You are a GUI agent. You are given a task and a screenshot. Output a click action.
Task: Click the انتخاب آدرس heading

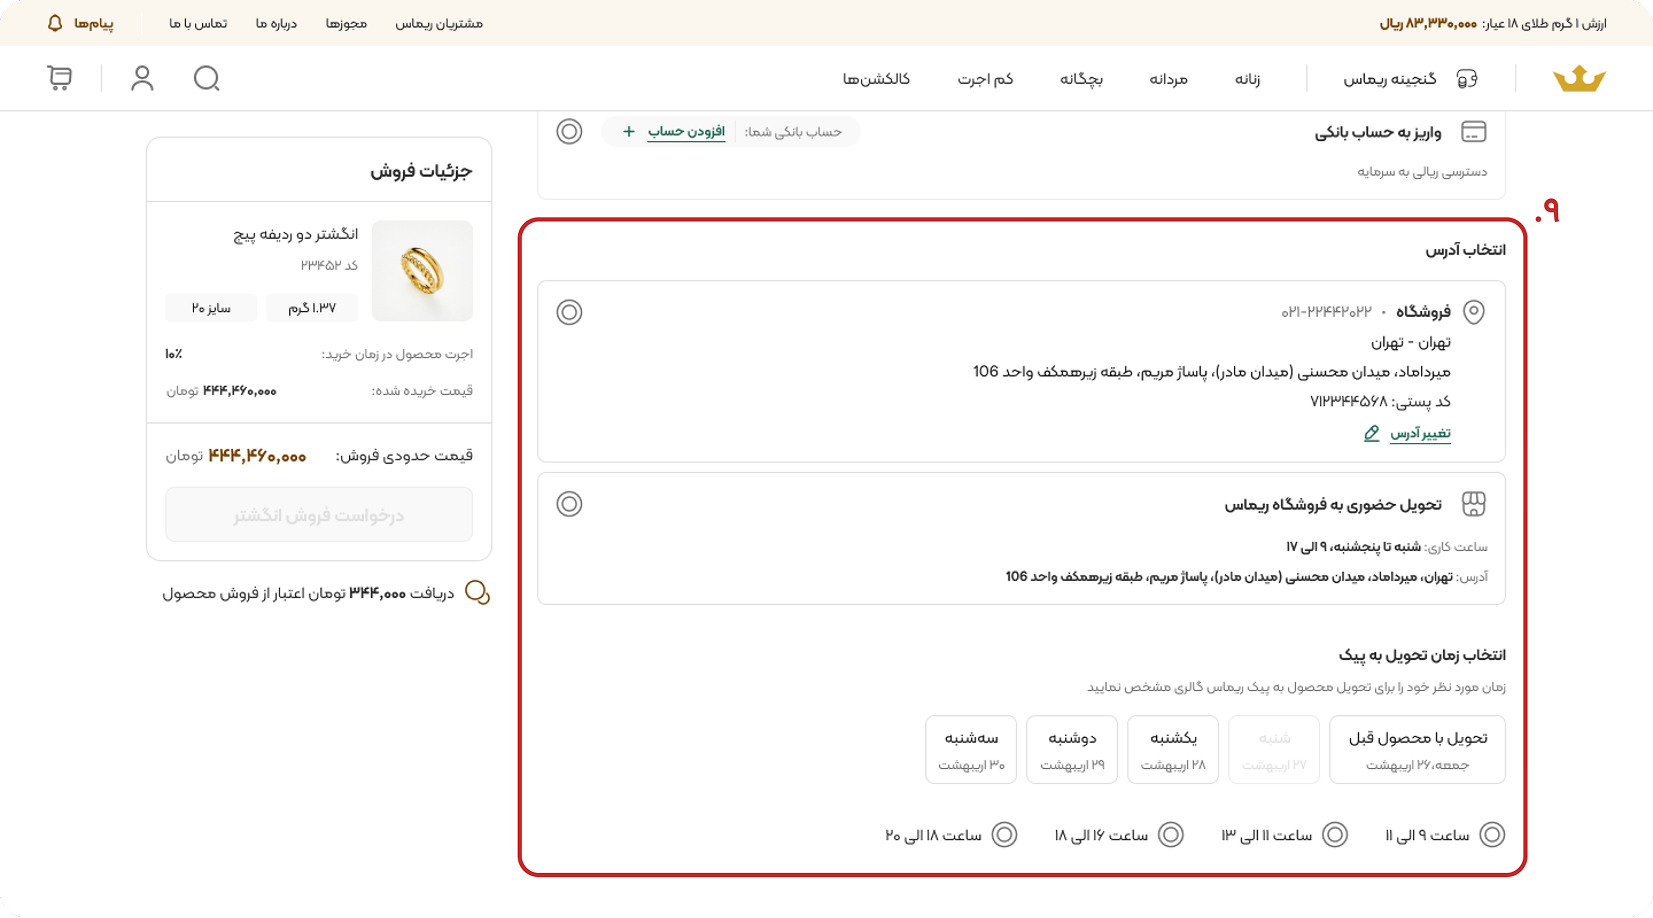point(1465,250)
